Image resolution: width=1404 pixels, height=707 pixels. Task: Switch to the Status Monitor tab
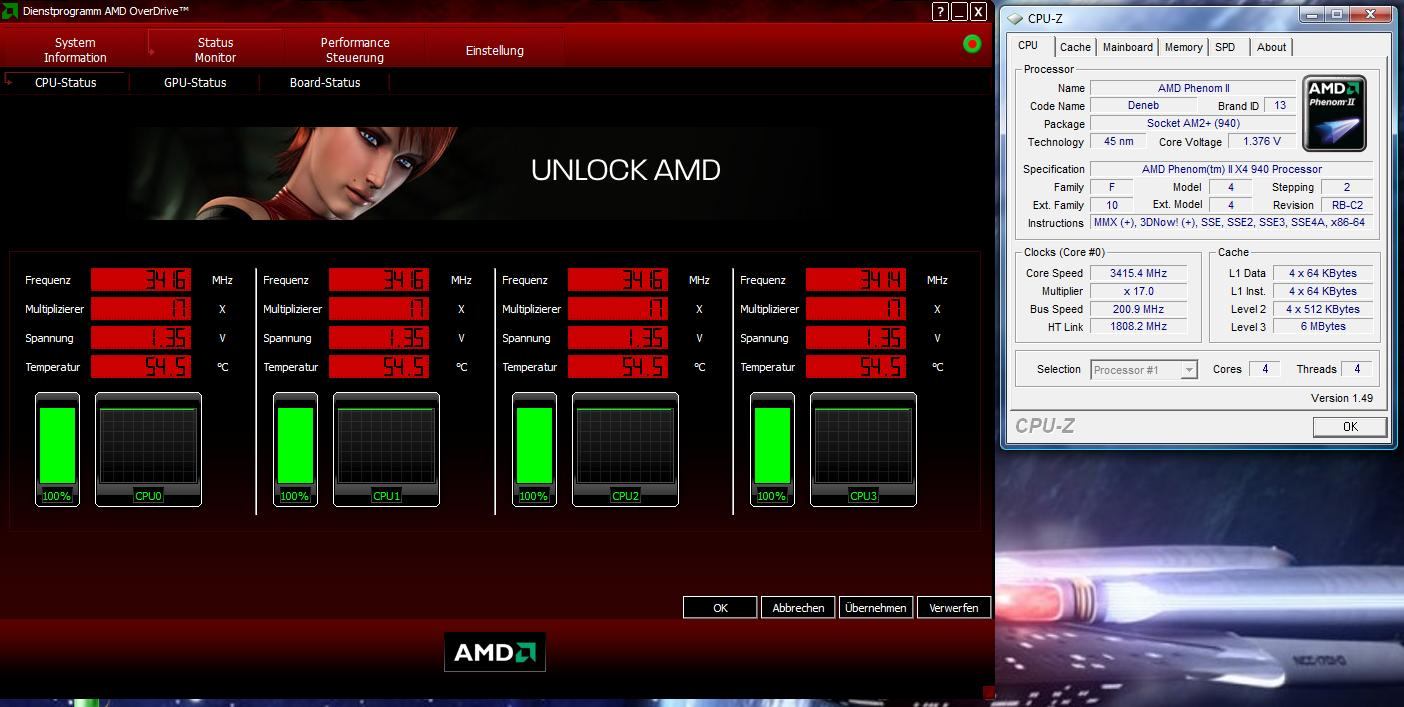point(215,50)
